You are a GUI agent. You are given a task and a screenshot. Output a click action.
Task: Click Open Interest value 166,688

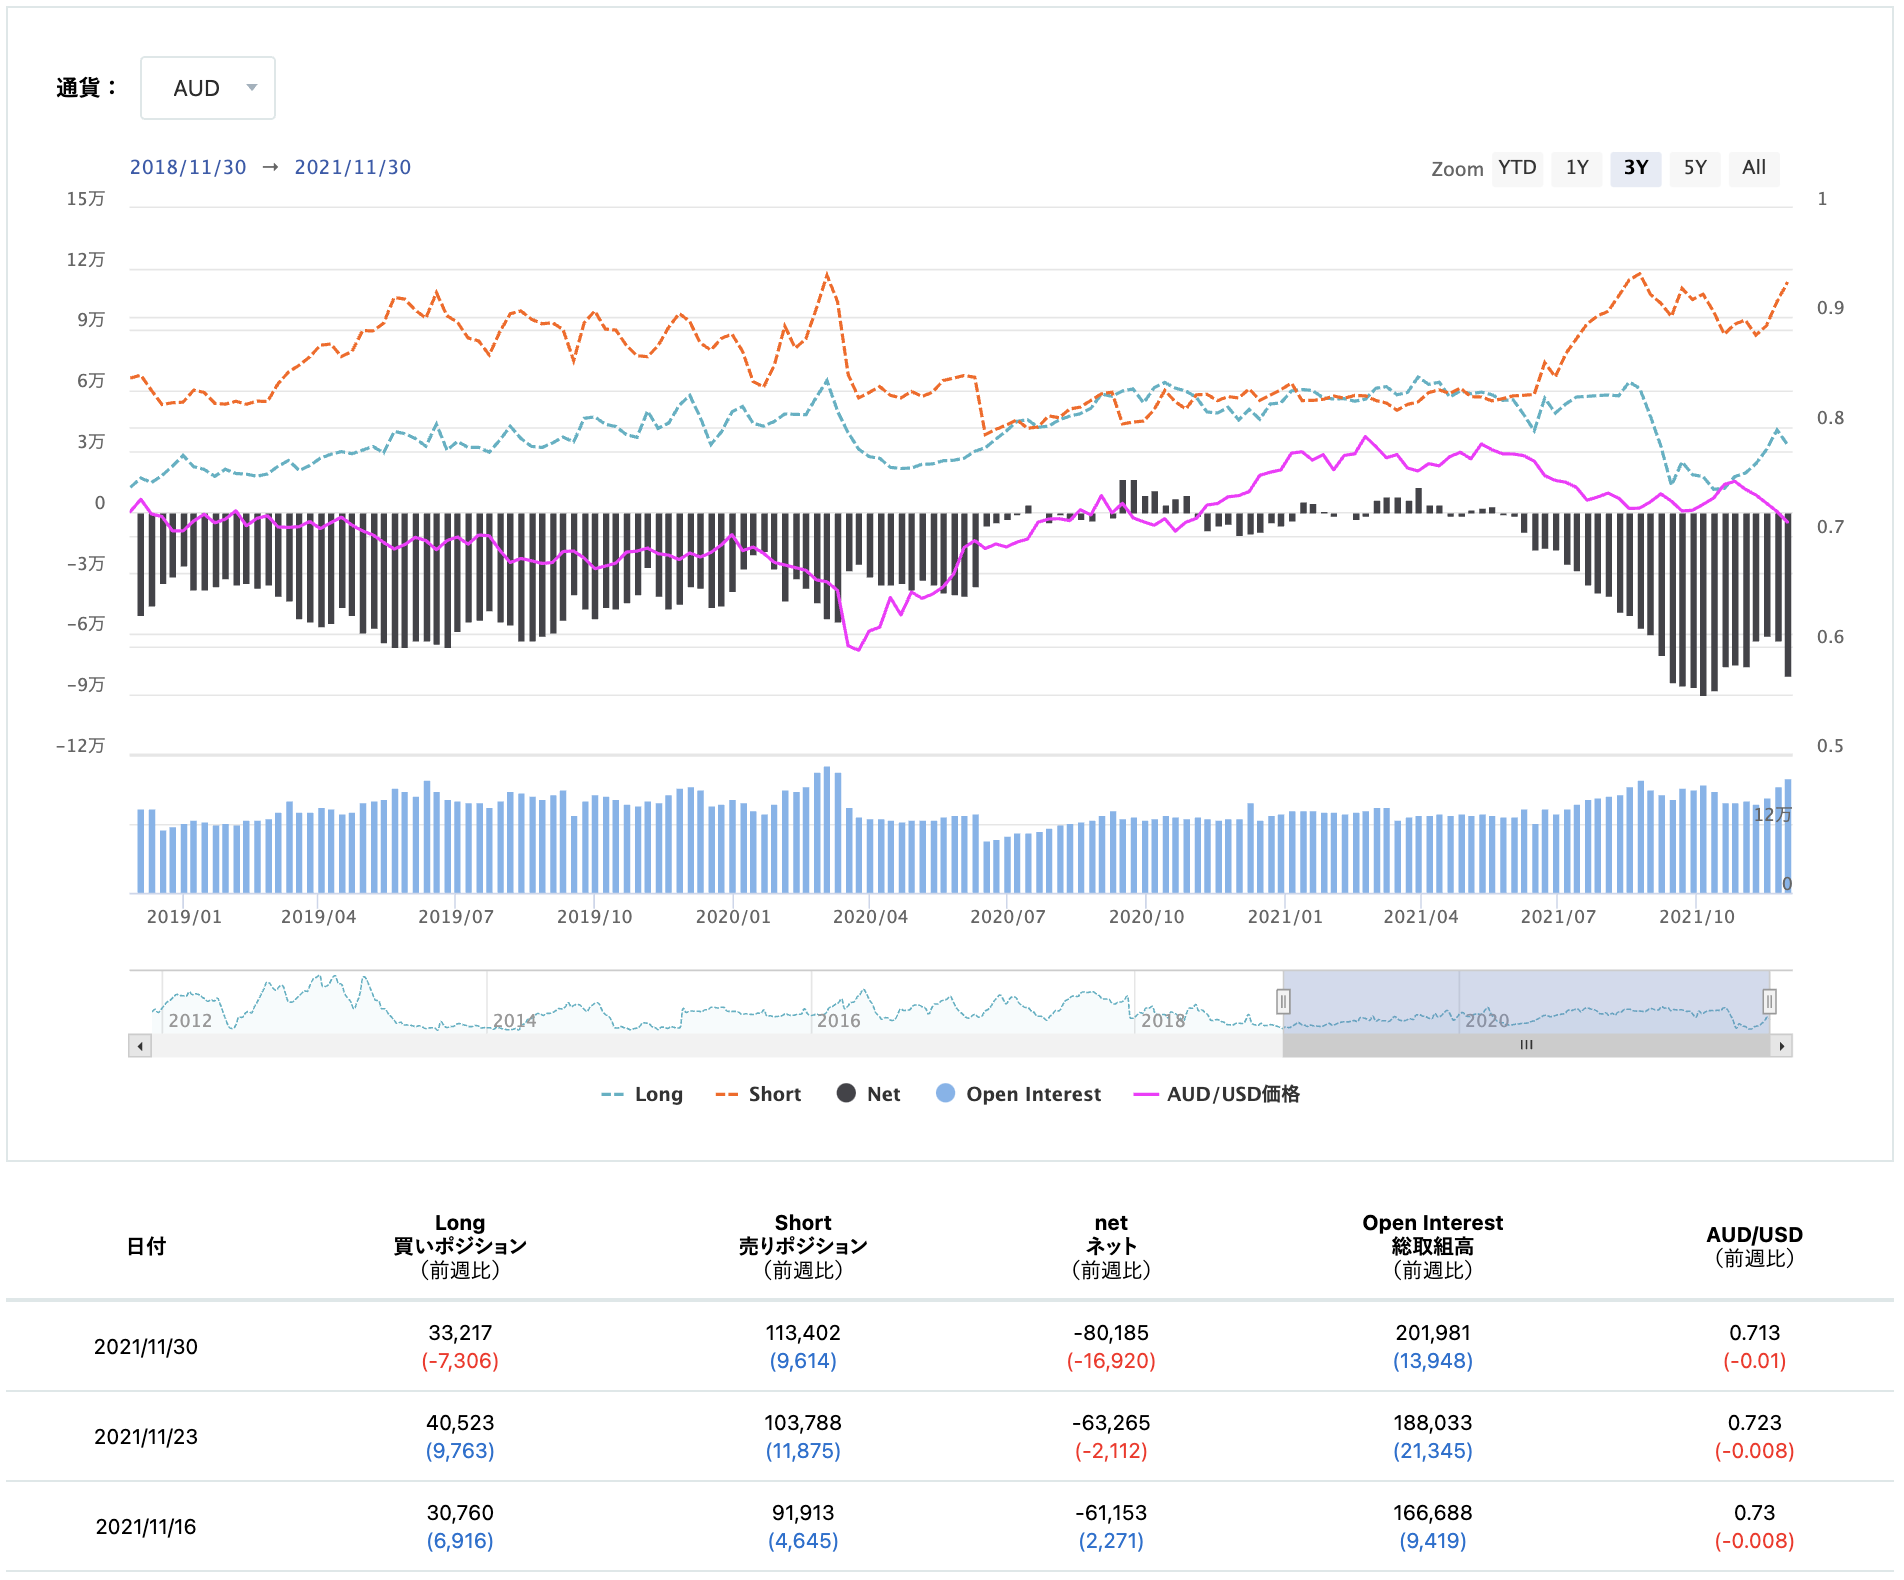click(1433, 1513)
